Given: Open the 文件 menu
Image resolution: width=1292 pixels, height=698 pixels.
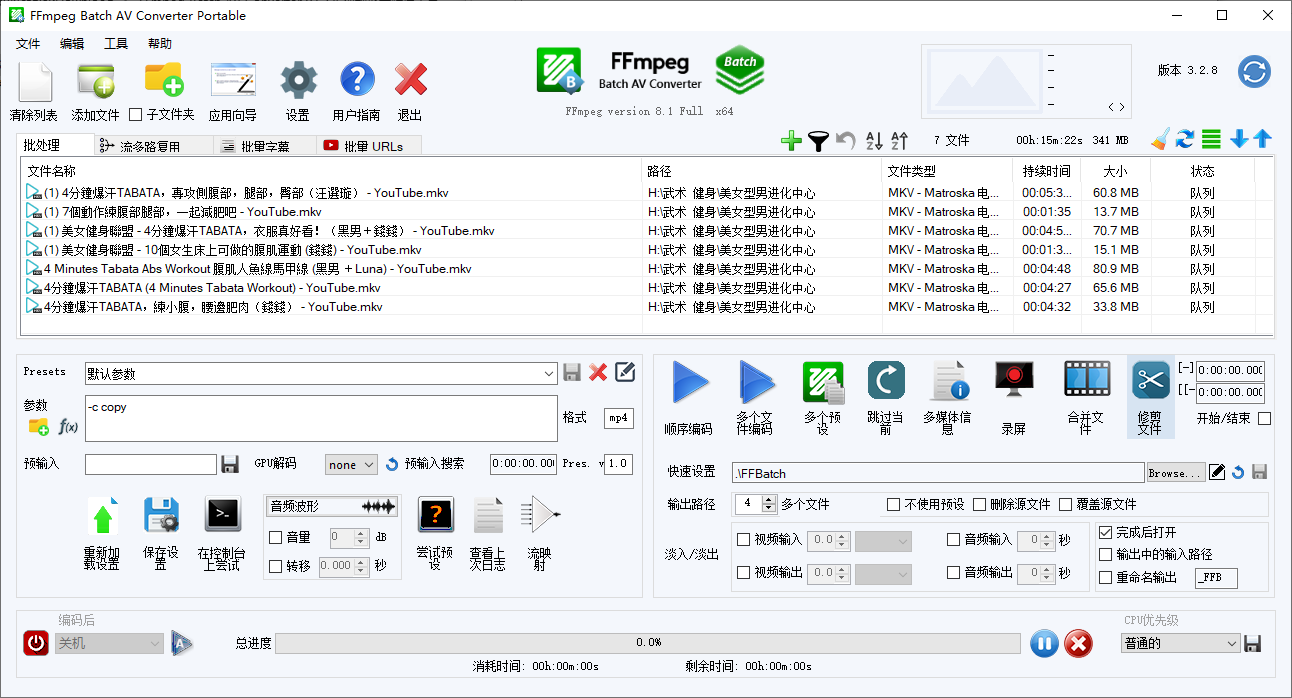Looking at the screenshot, I should point(28,44).
